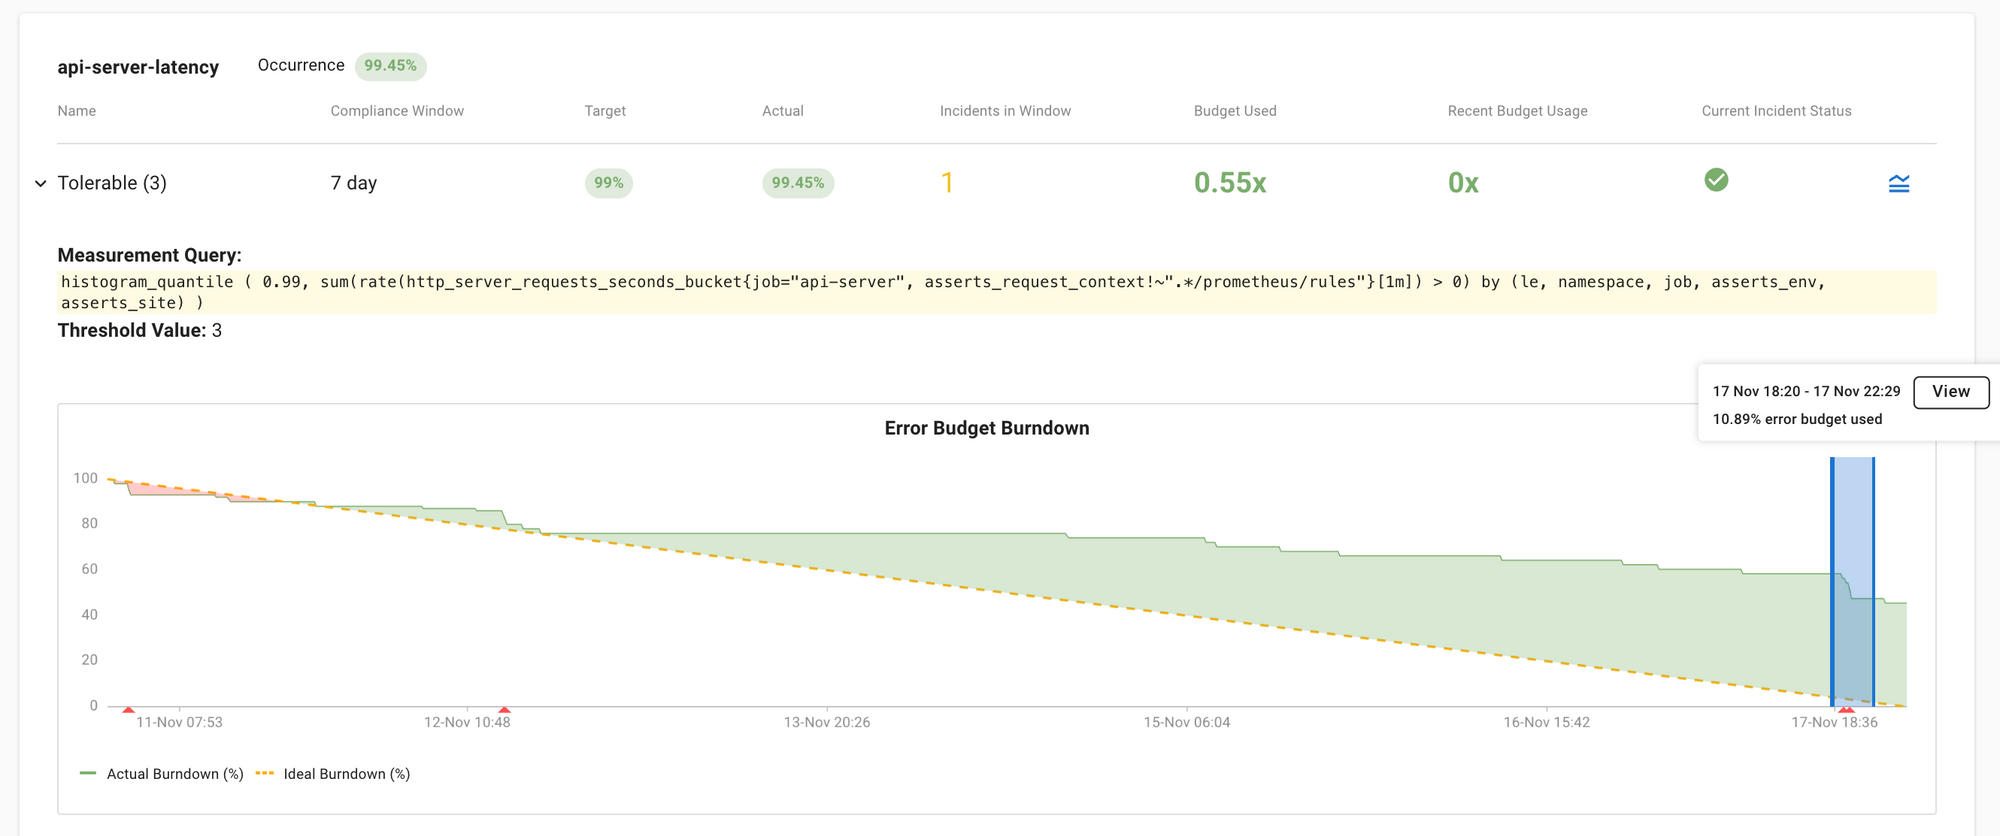Click the red incident marker near 11-Nov

coord(128,709)
